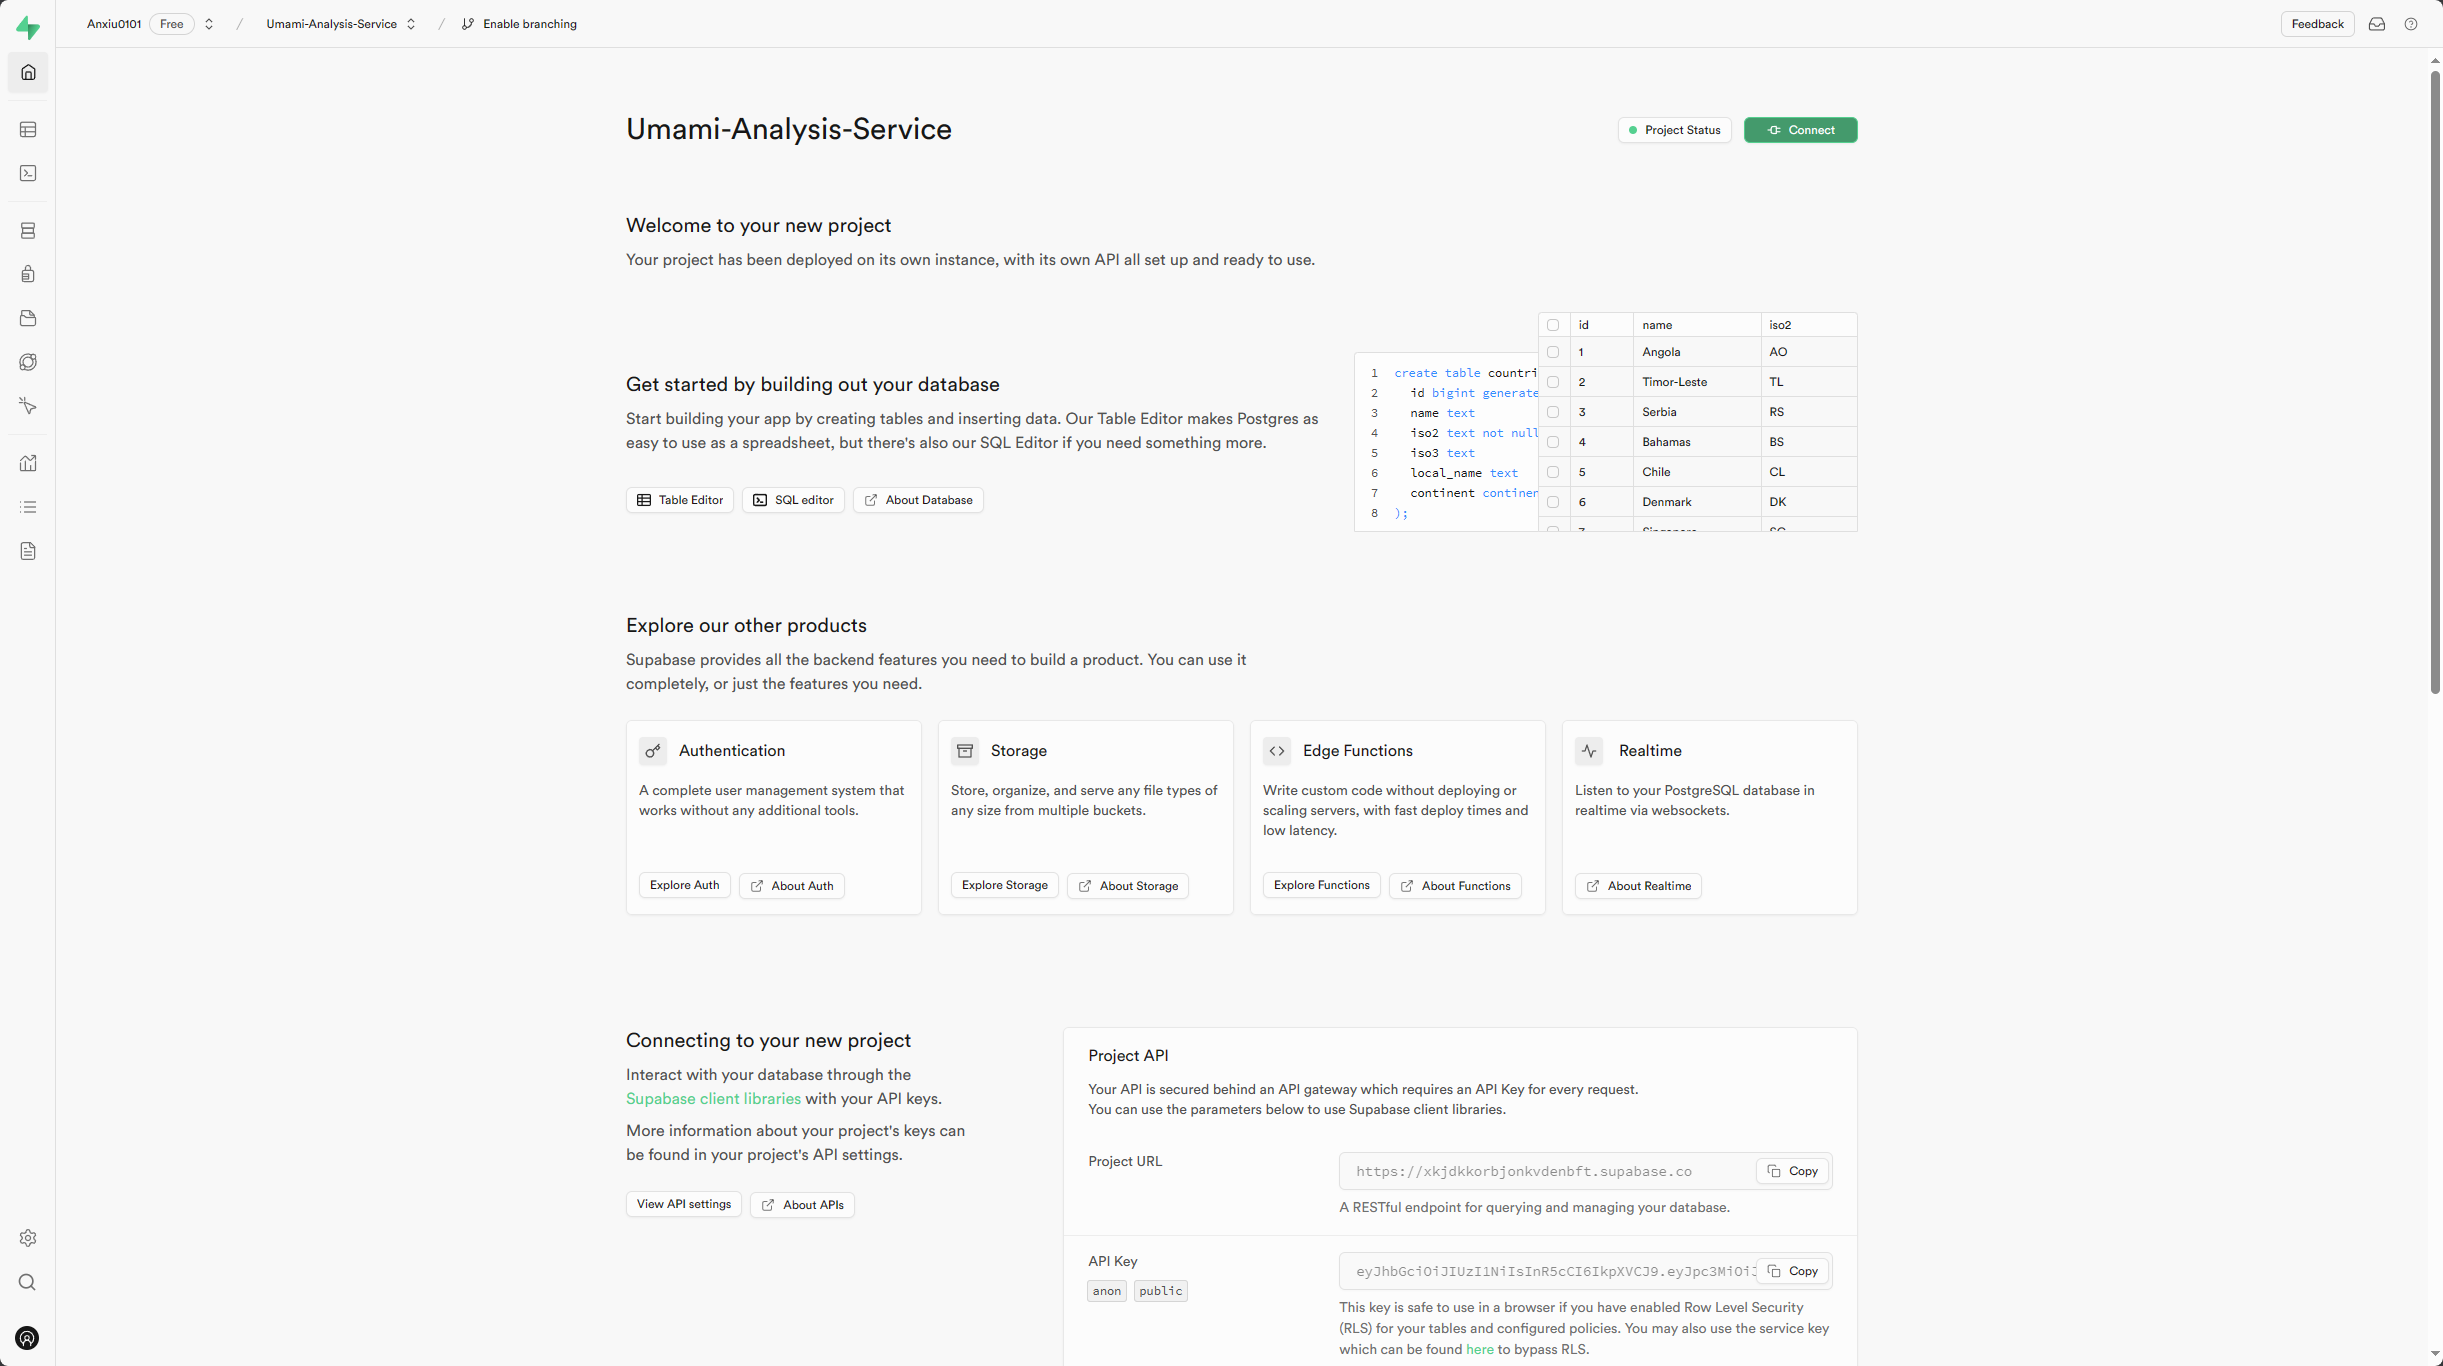Screen dimensions: 2443x1366
Task: Open Reports chart icon in sidebar
Action: click(28, 463)
